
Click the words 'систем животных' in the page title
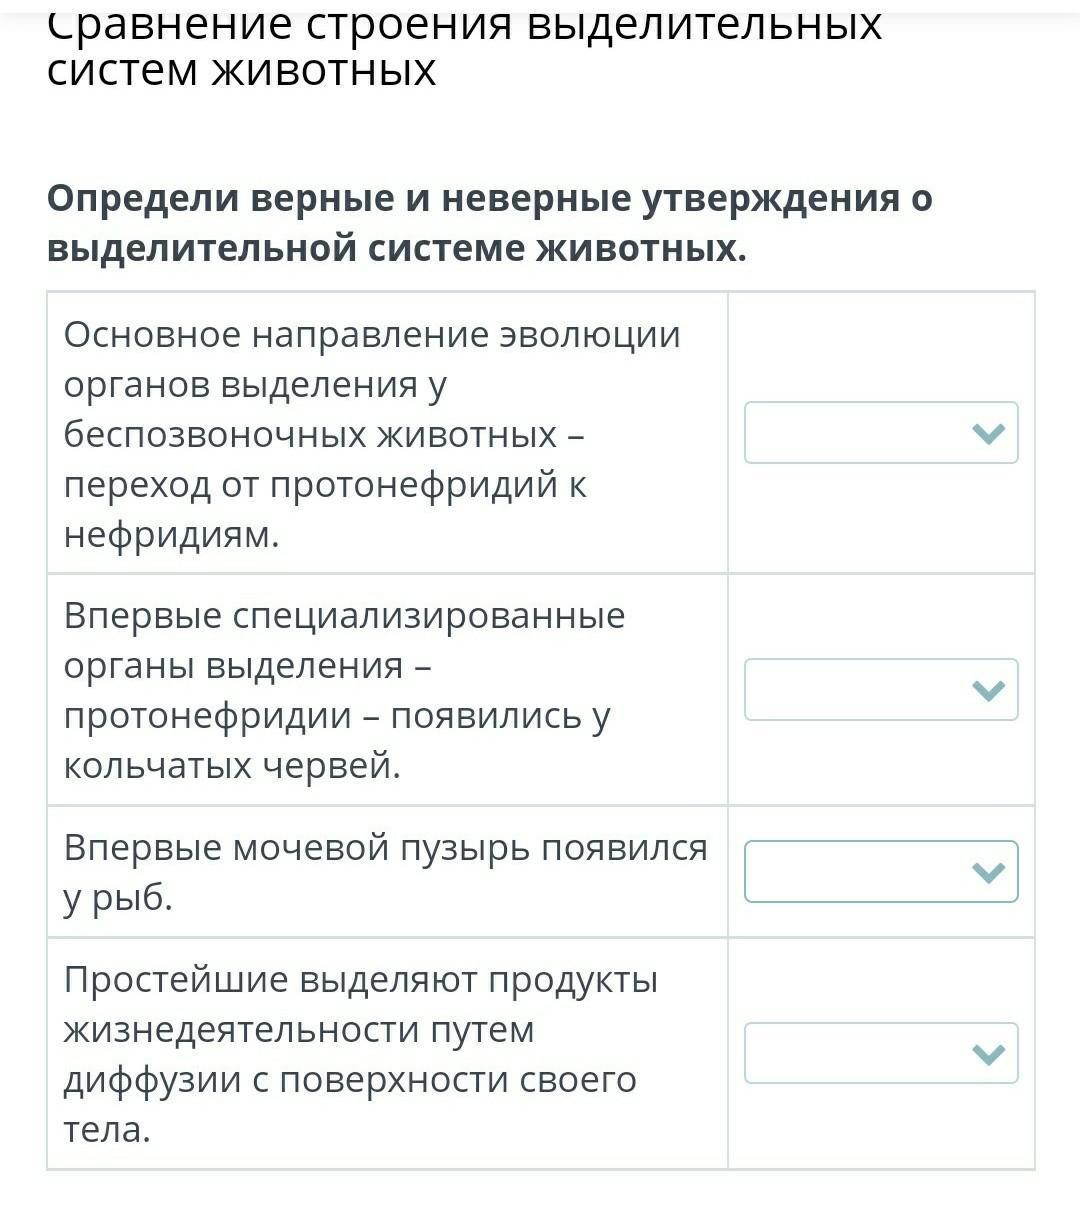point(241,70)
